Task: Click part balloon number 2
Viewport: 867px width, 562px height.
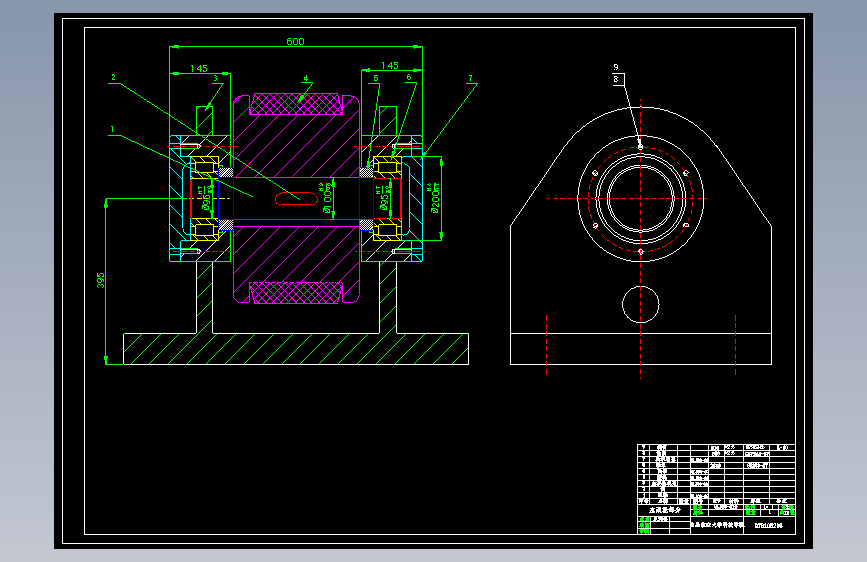Action: pos(113,77)
